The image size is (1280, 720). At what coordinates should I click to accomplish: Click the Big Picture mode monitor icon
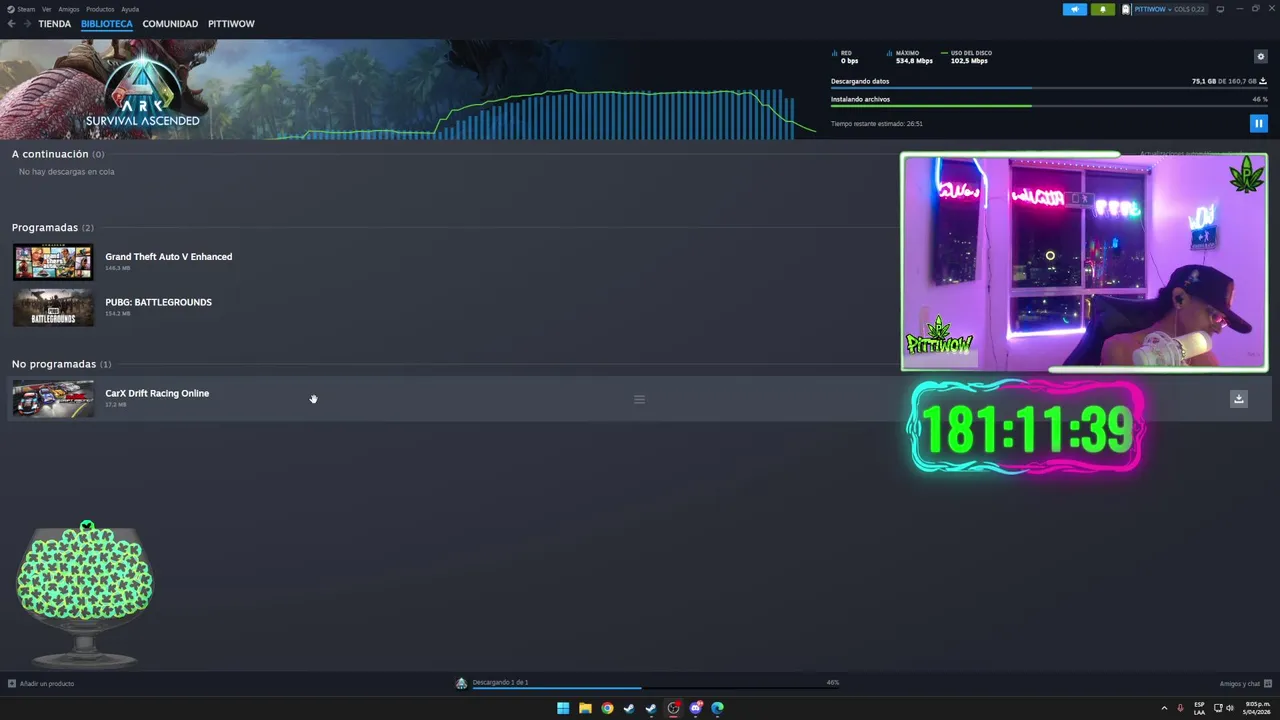click(1220, 9)
